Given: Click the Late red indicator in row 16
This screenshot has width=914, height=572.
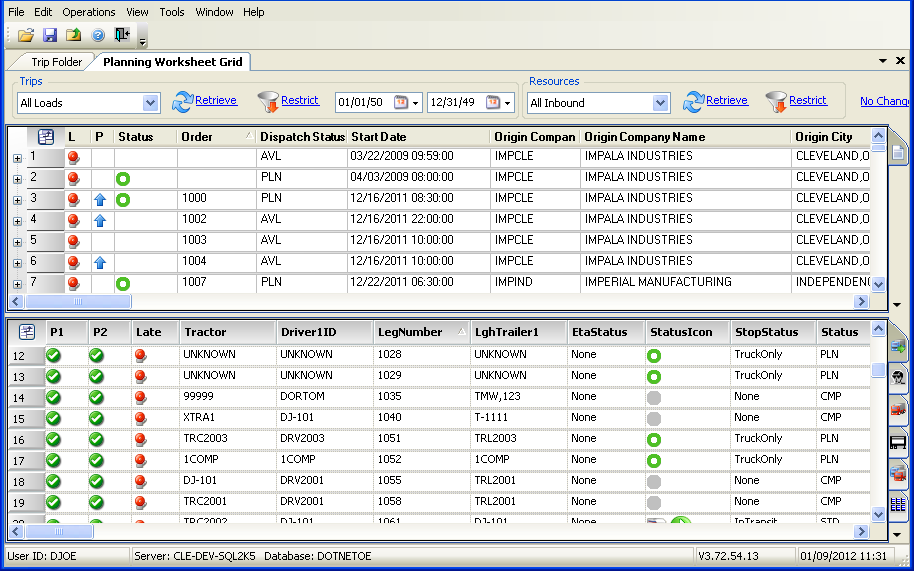Looking at the screenshot, I should pos(140,439).
